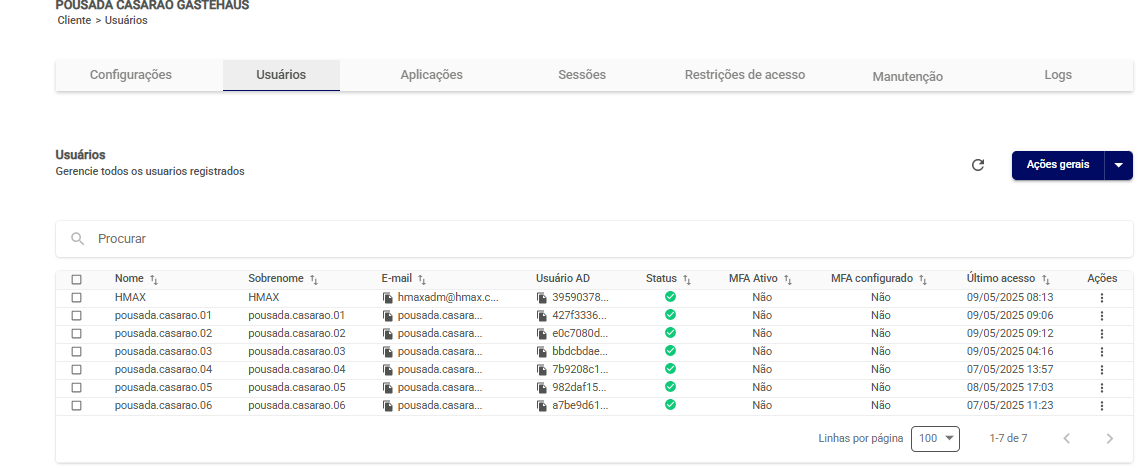
Task: Click the Ações gerais button
Action: coord(1057,165)
